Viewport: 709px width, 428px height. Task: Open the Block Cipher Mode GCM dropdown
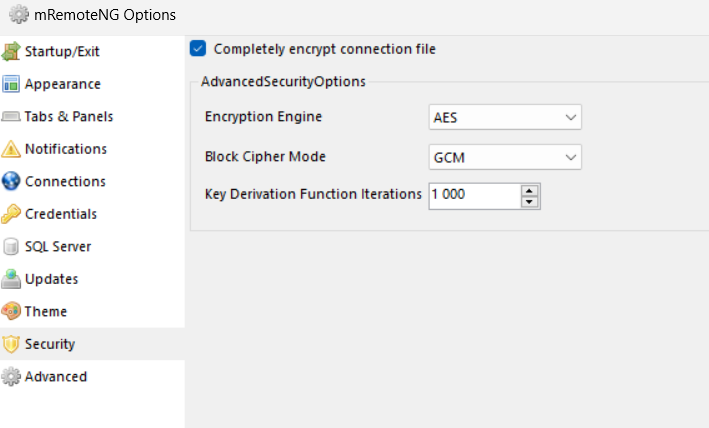pos(505,157)
